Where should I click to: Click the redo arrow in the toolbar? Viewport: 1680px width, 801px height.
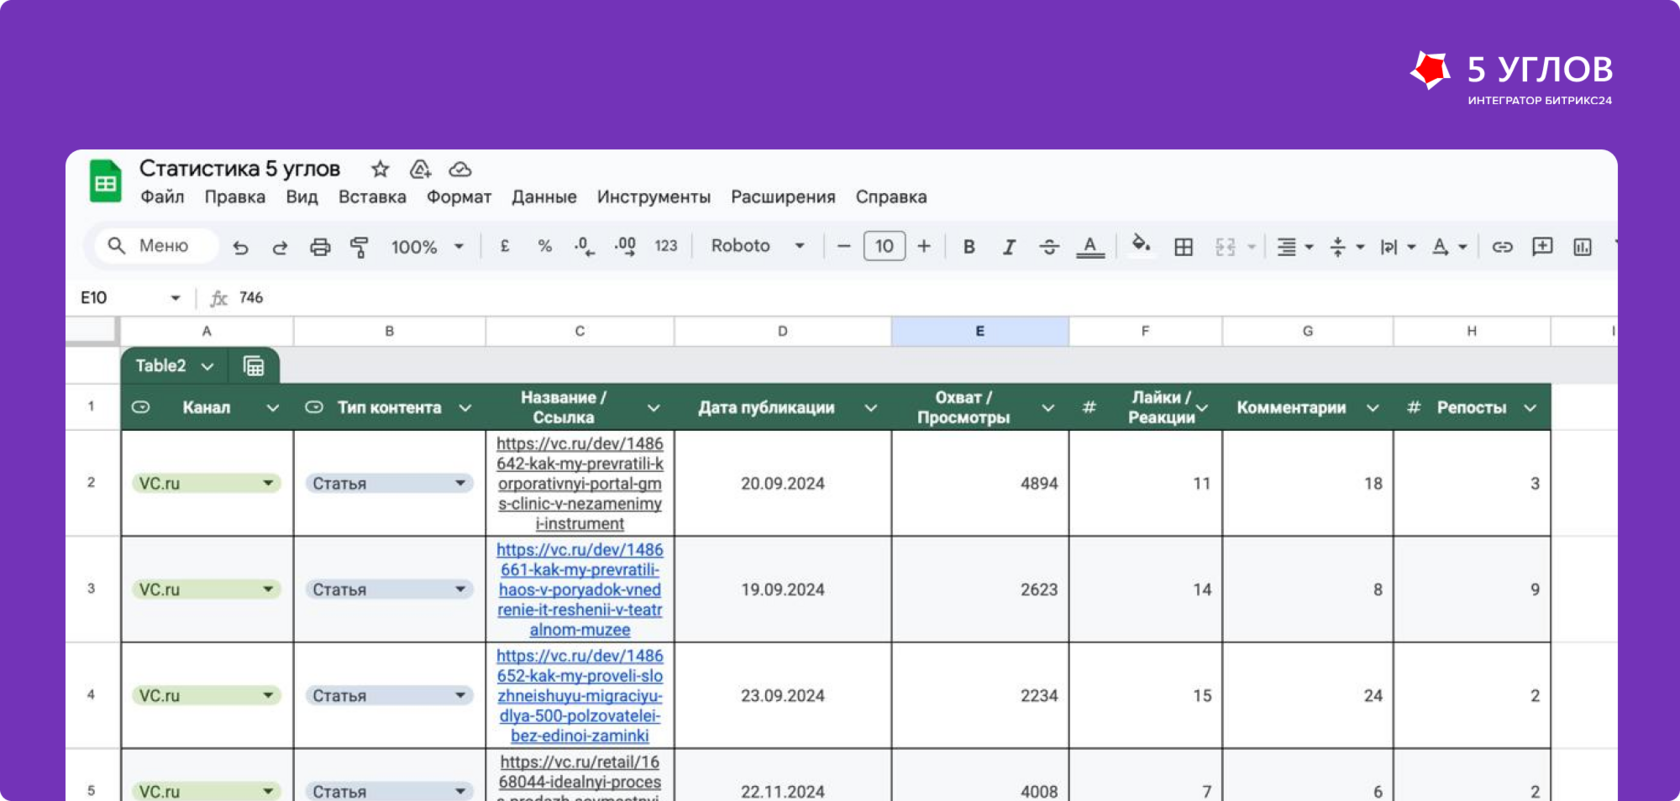280,247
